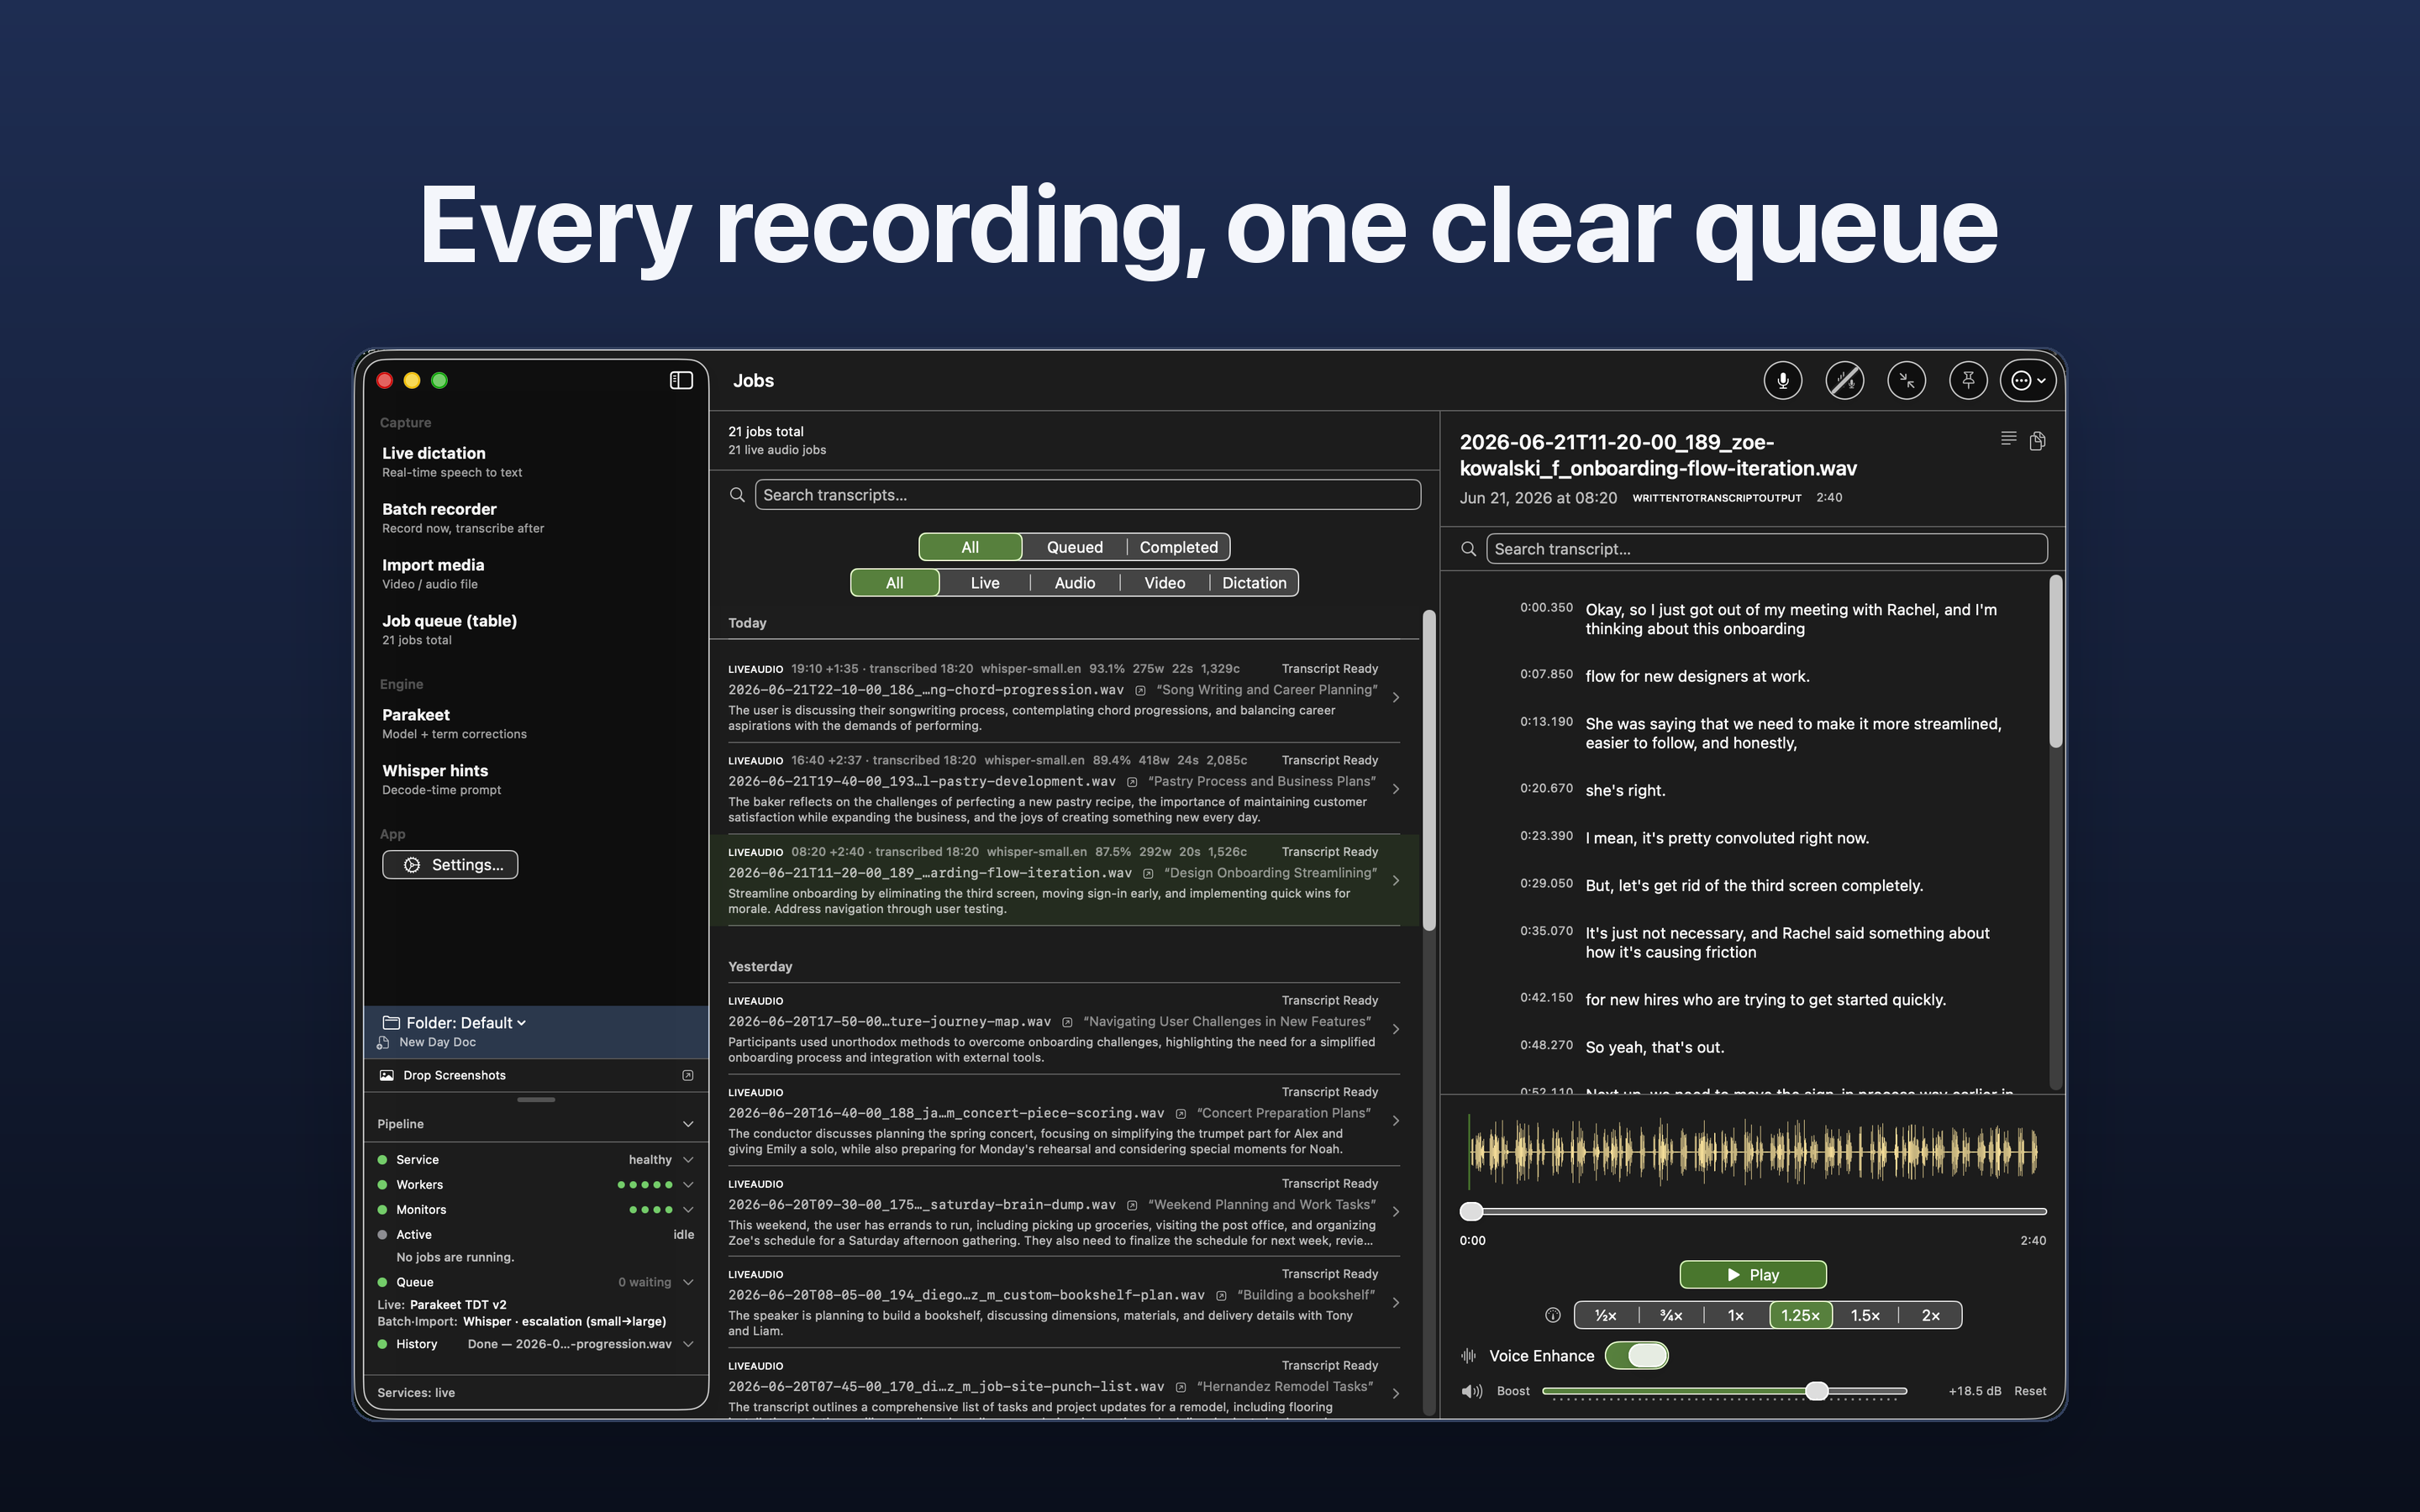Click the Boost speaker volume icon
Image resolution: width=2420 pixels, height=1512 pixels.
pos(1471,1391)
